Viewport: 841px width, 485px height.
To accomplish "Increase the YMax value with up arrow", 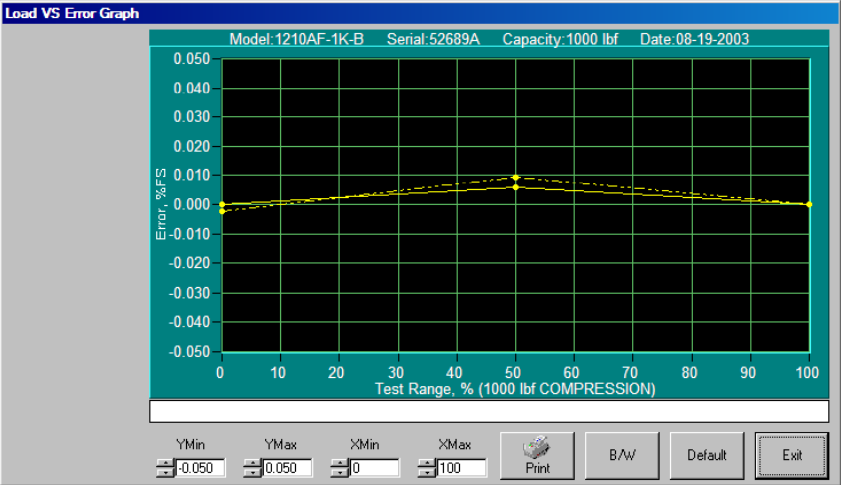I will coord(252,463).
